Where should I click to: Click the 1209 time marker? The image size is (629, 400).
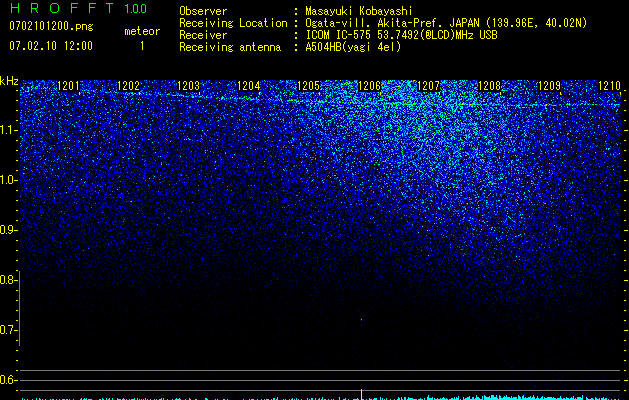549,86
